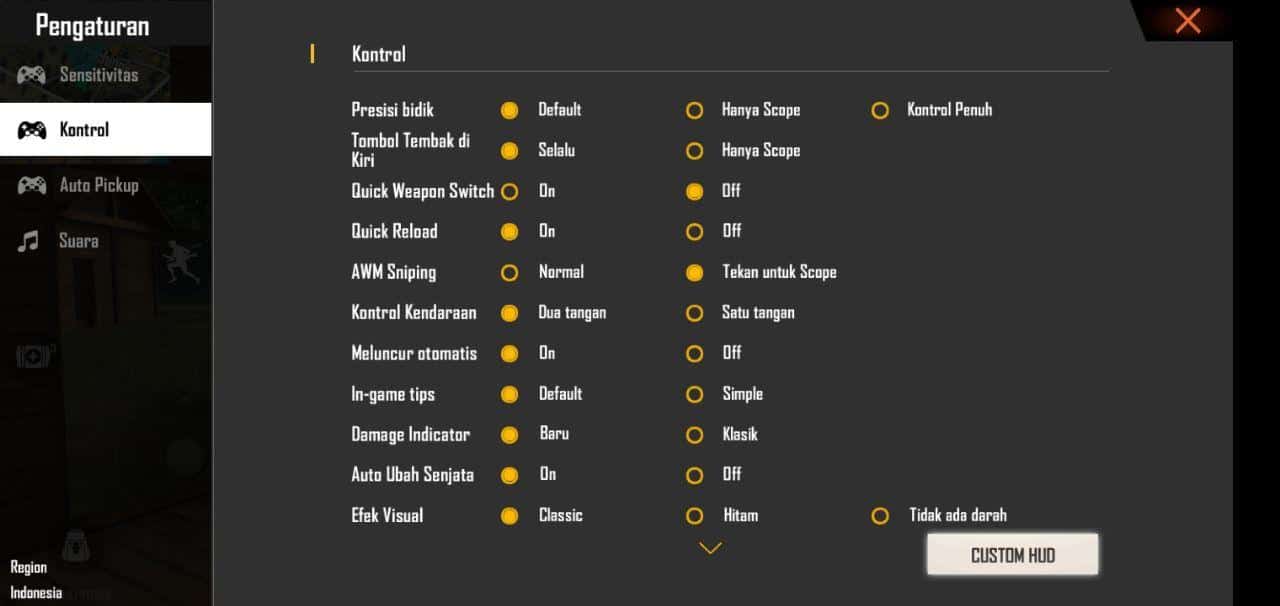Click the Kontrol controller icon in sidebar
This screenshot has height=606, width=1280.
31,129
